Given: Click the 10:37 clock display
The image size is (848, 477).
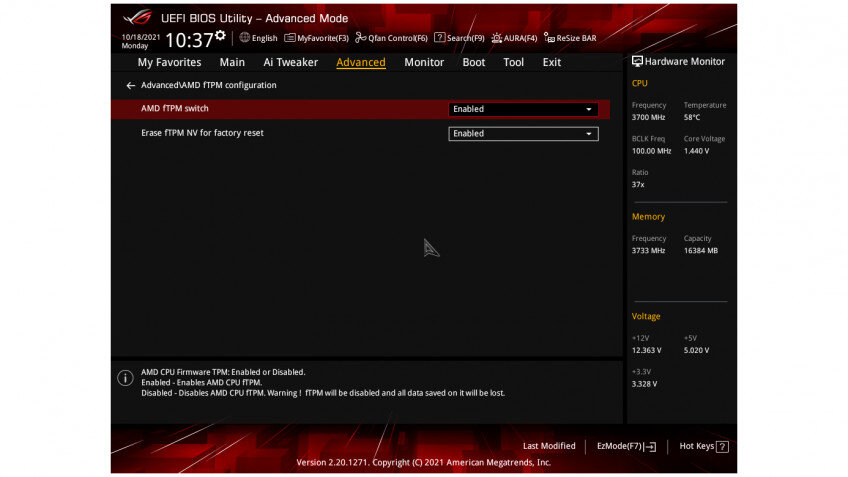Looking at the screenshot, I should (189, 40).
